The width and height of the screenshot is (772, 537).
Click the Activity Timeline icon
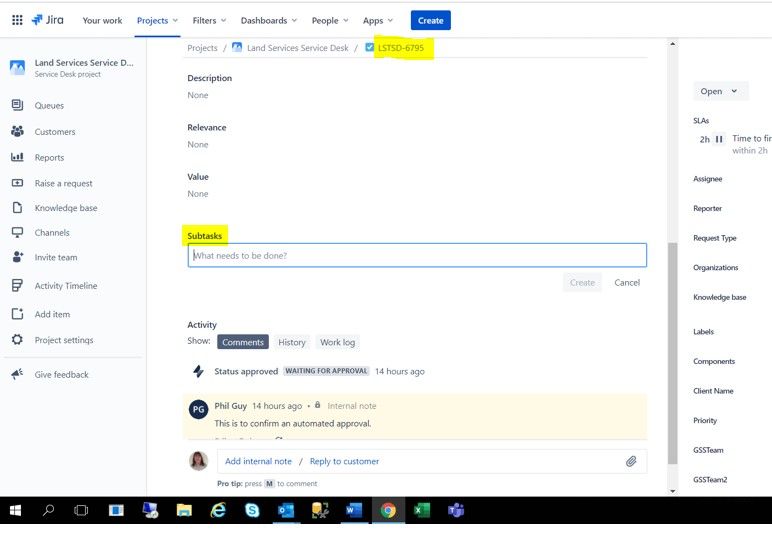(x=17, y=285)
